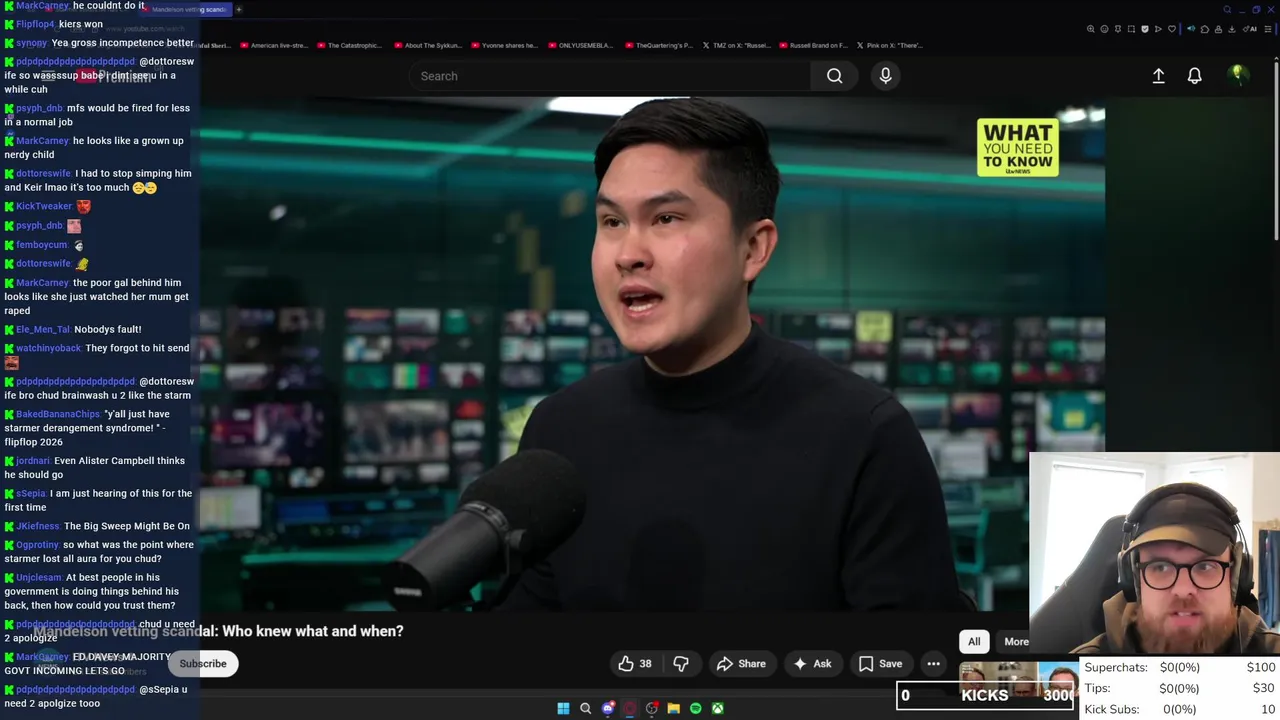Open the Windows Start button
Screen dimensions: 1280x720
click(563, 708)
